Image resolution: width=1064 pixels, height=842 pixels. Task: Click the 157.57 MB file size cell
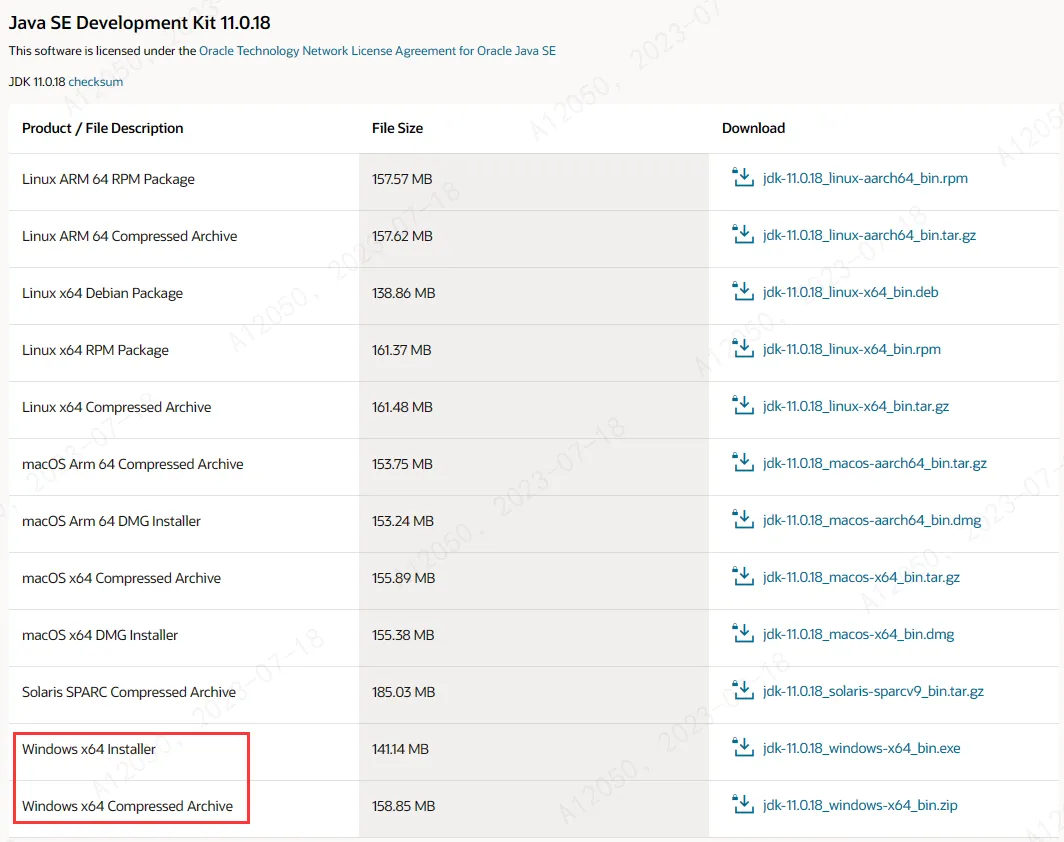click(x=534, y=182)
